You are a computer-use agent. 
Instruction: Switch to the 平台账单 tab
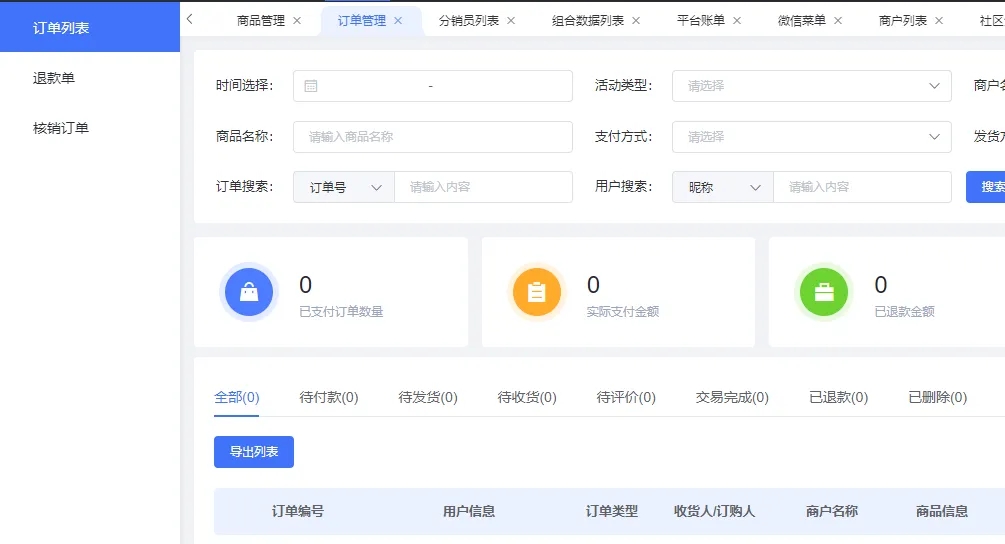[701, 21]
